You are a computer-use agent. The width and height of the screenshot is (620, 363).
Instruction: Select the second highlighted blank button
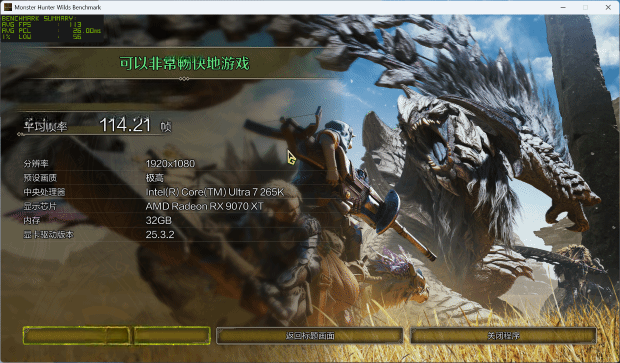click(x=172, y=336)
